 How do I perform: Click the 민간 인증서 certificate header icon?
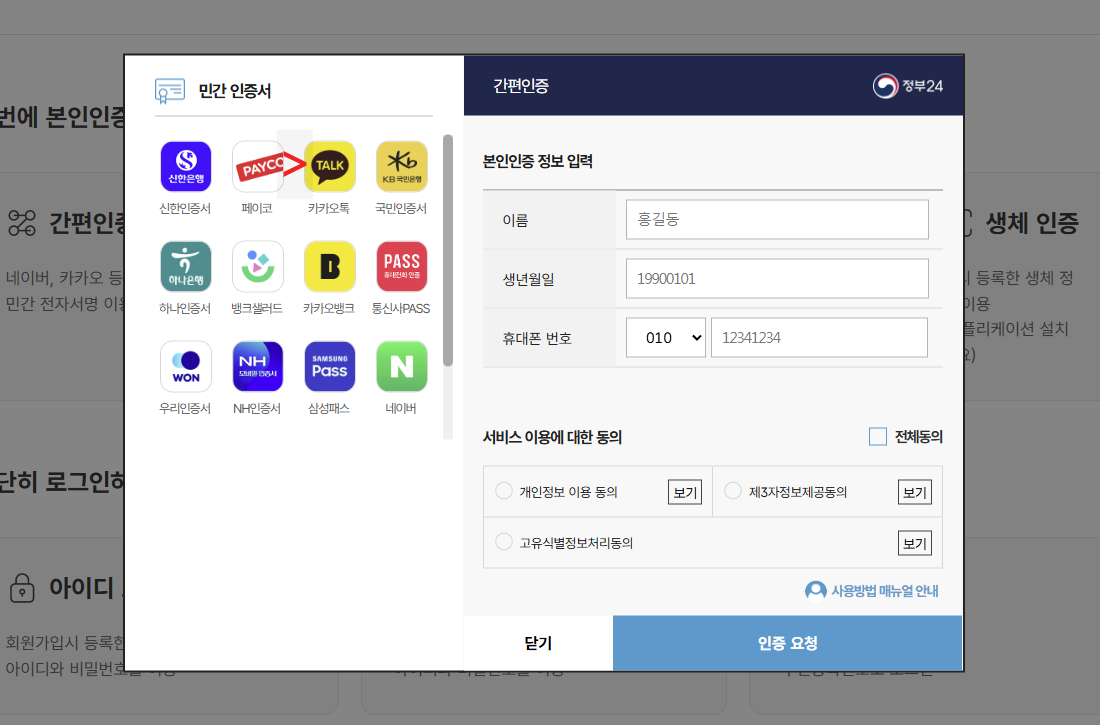170,91
